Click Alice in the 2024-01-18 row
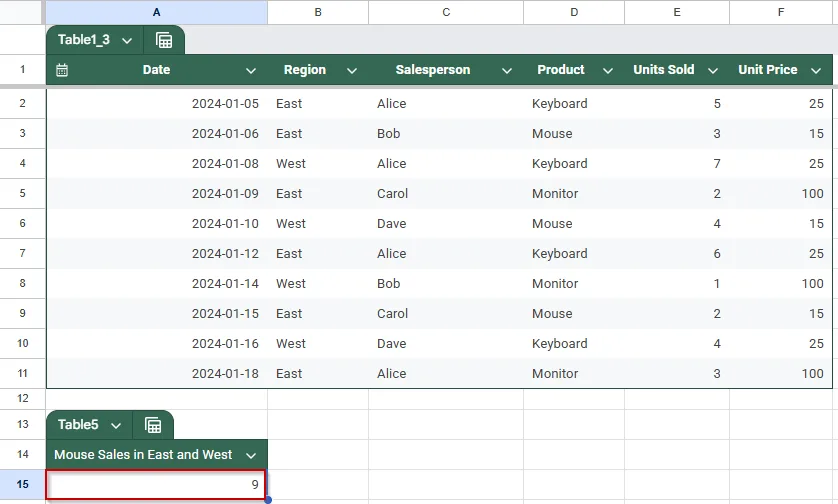Viewport: 838px width, 504px height. tap(391, 374)
